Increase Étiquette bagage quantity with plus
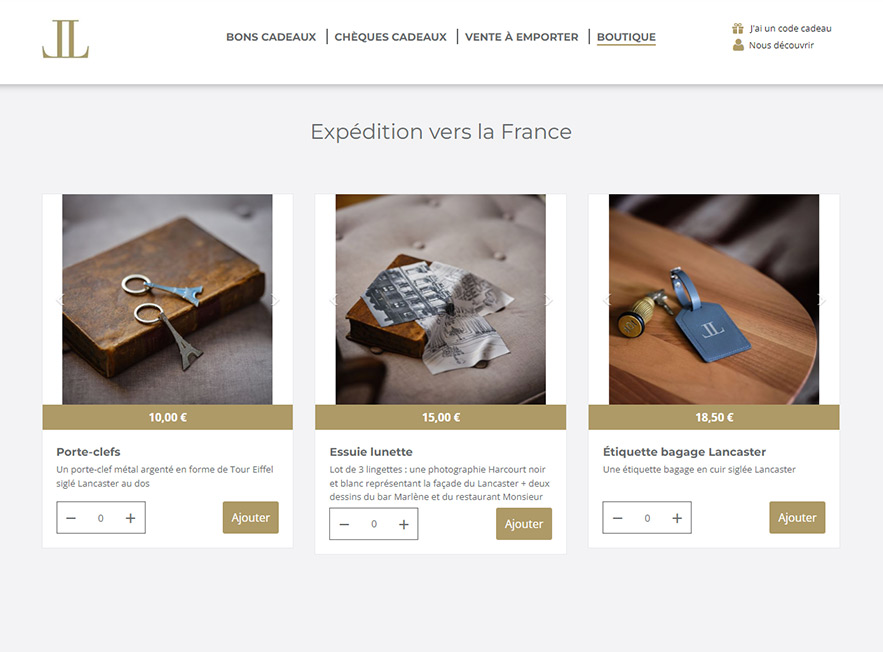Screen dimensions: 883x652 point(677,518)
